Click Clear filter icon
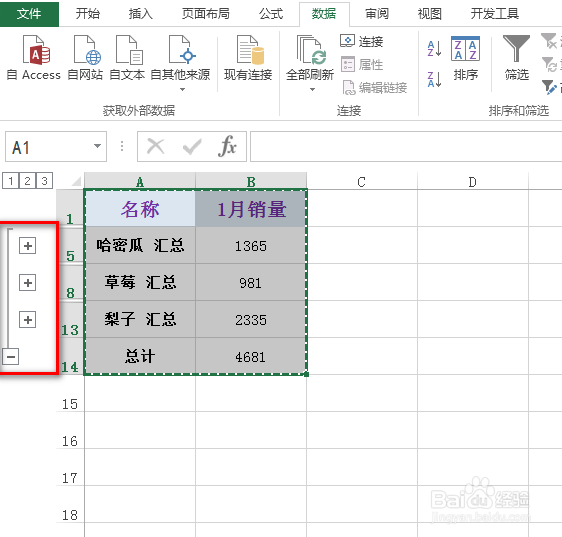The image size is (562, 537). tap(549, 41)
